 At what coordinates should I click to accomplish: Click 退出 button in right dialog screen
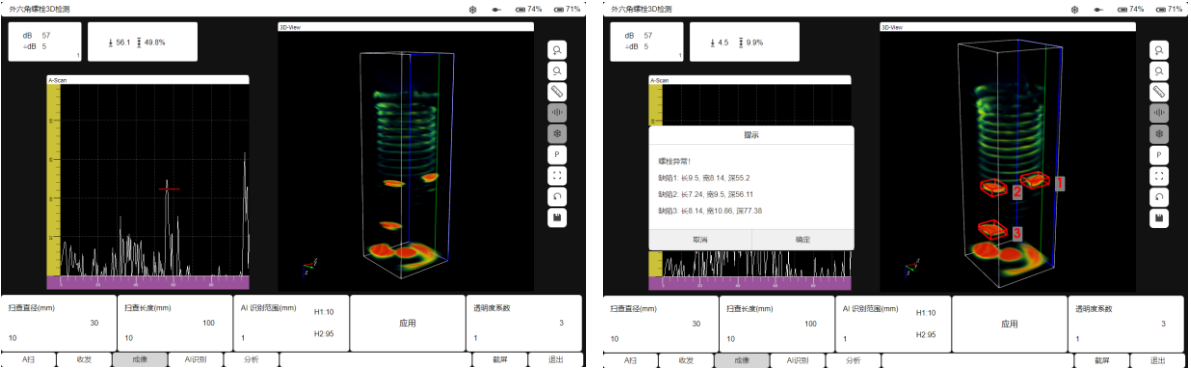pos(1157,360)
